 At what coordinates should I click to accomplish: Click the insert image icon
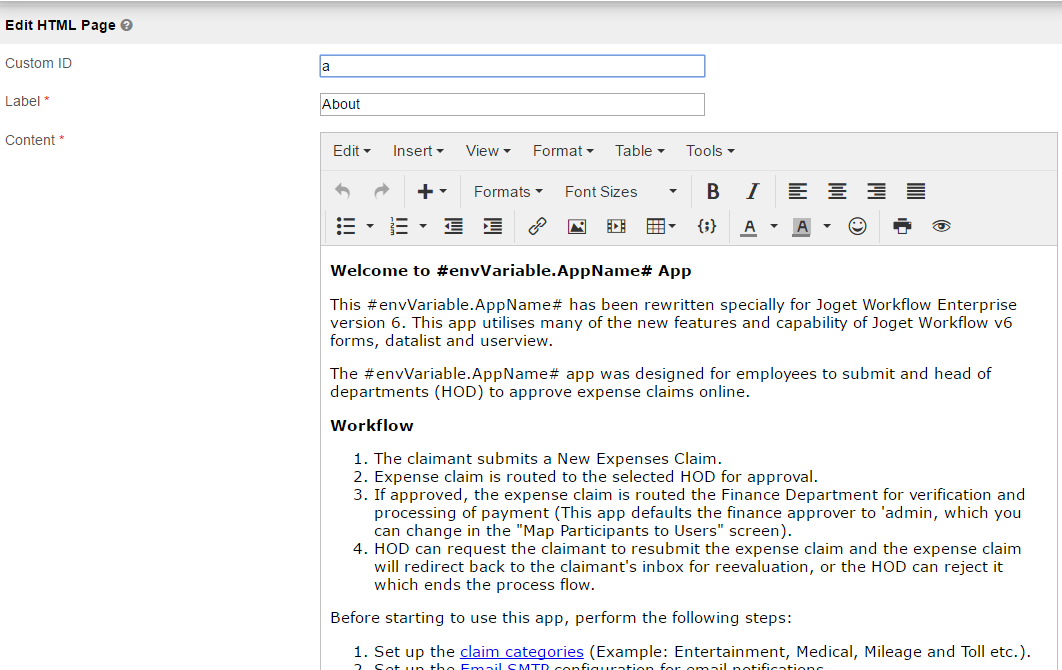(577, 226)
